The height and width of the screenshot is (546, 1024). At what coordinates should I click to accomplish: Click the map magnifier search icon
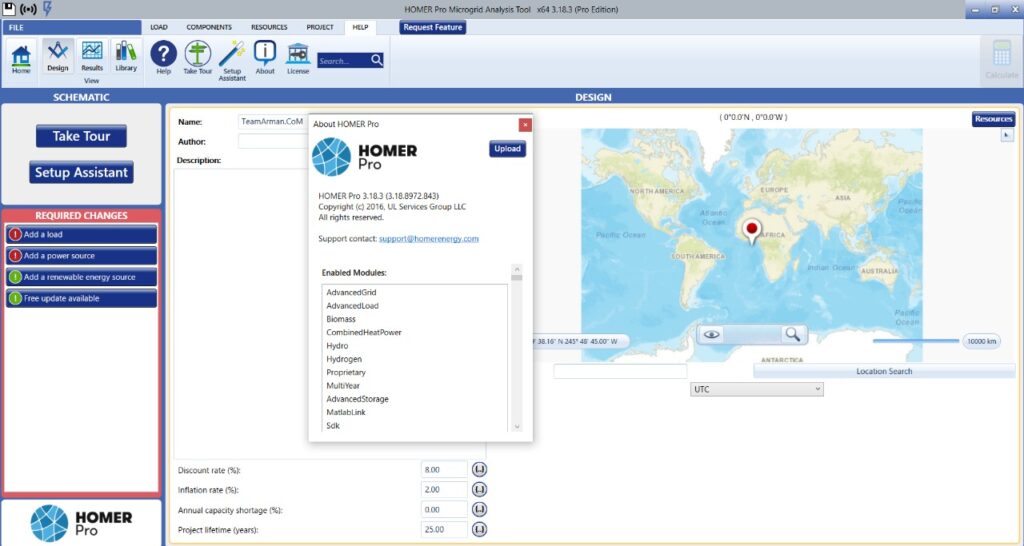tap(793, 334)
